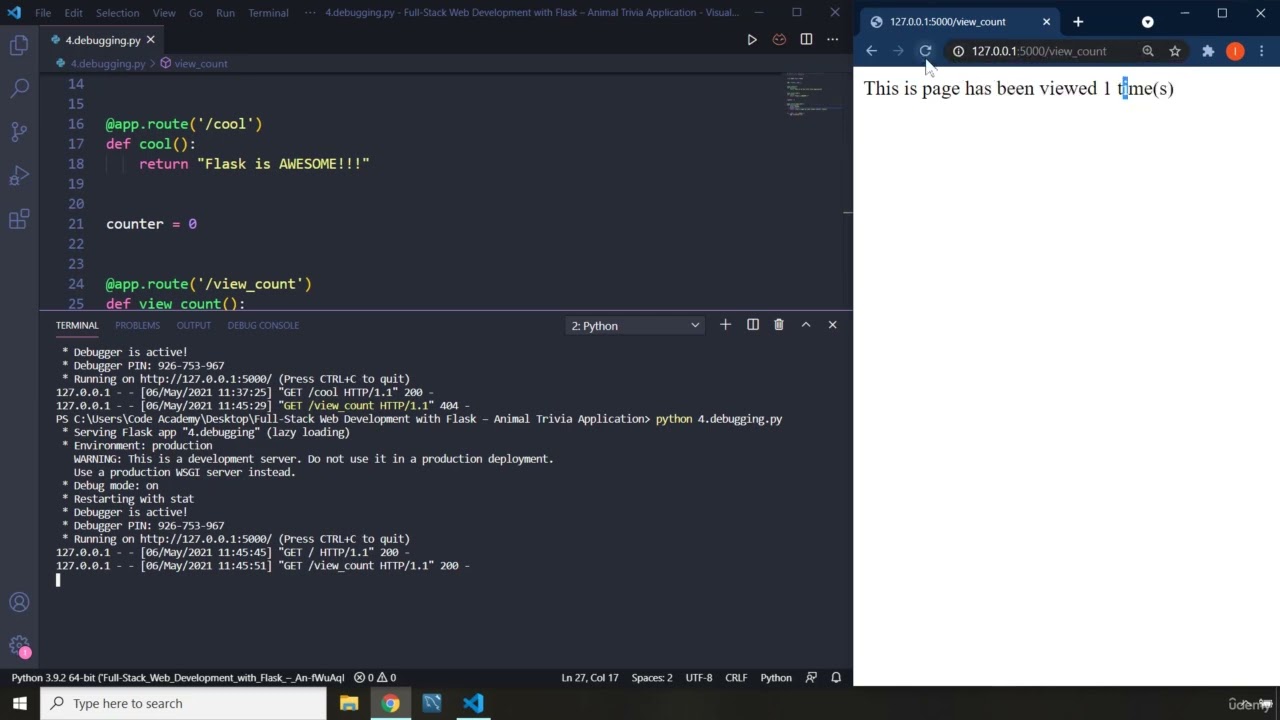The width and height of the screenshot is (1280, 720).
Task: Open the Explorer view in VS Code
Action: tap(19, 45)
